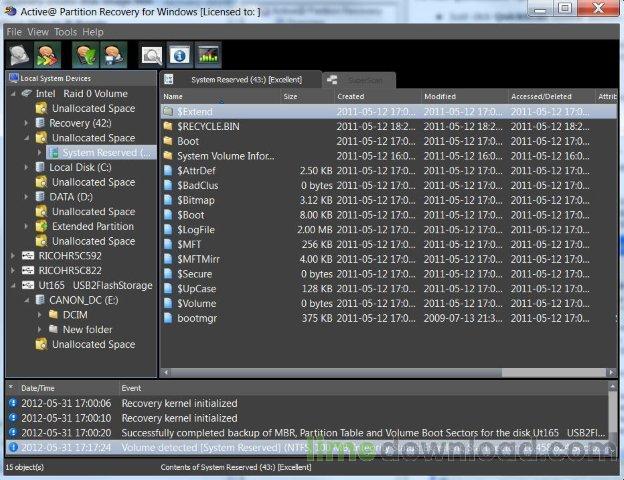Screen dimensions: 624x480
Task: Click the RICOHR5C592 device icon
Action: (28, 256)
